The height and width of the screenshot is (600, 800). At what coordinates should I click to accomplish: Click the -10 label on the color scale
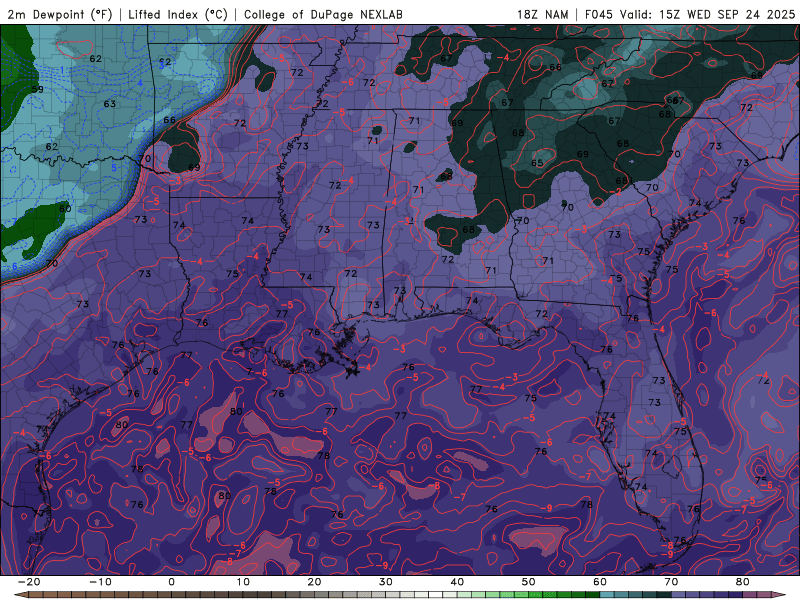pyautogui.click(x=100, y=582)
